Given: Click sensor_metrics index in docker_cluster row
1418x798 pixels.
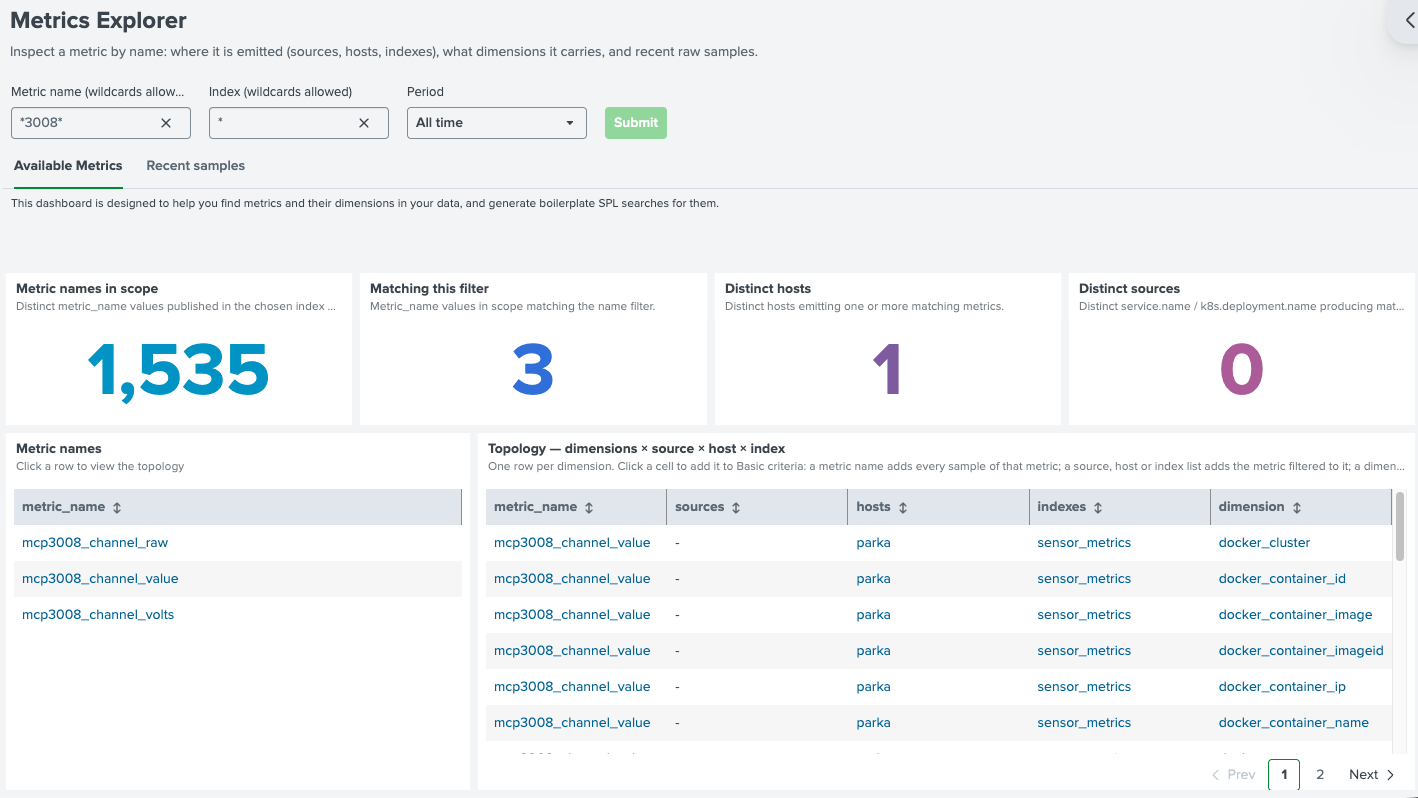Looking at the screenshot, I should pyautogui.click(x=1084, y=543).
